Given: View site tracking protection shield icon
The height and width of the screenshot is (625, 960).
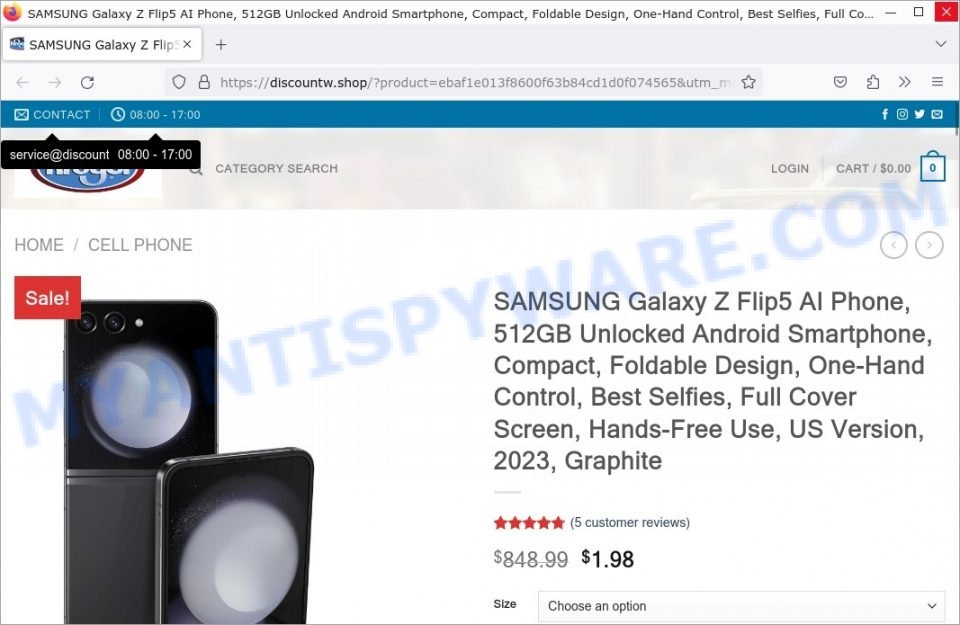Looking at the screenshot, I should [x=179, y=82].
